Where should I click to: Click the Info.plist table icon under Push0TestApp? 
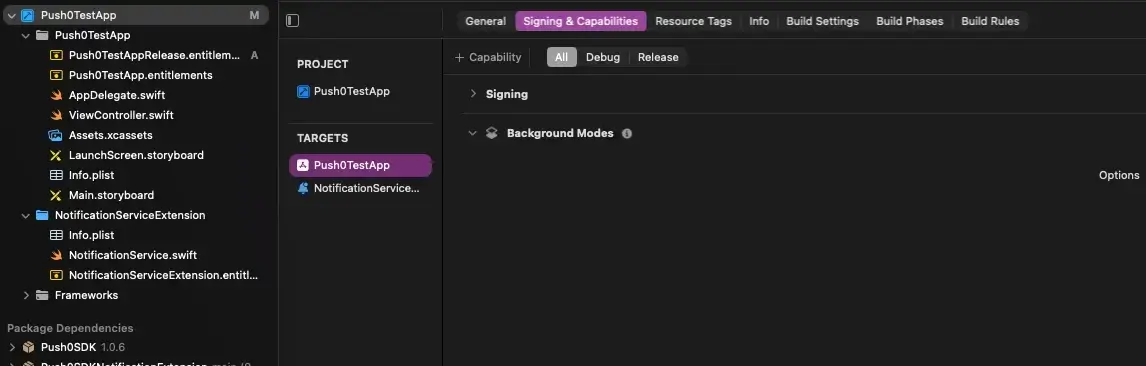pos(56,175)
